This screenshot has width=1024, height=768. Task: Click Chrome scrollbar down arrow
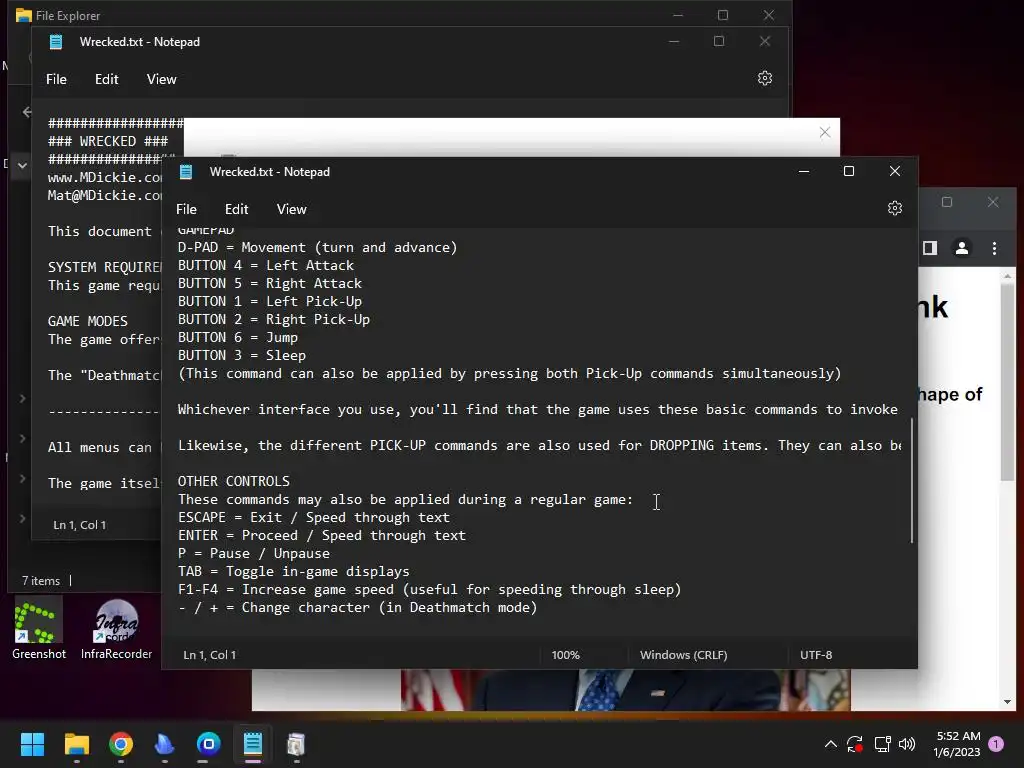[1007, 702]
